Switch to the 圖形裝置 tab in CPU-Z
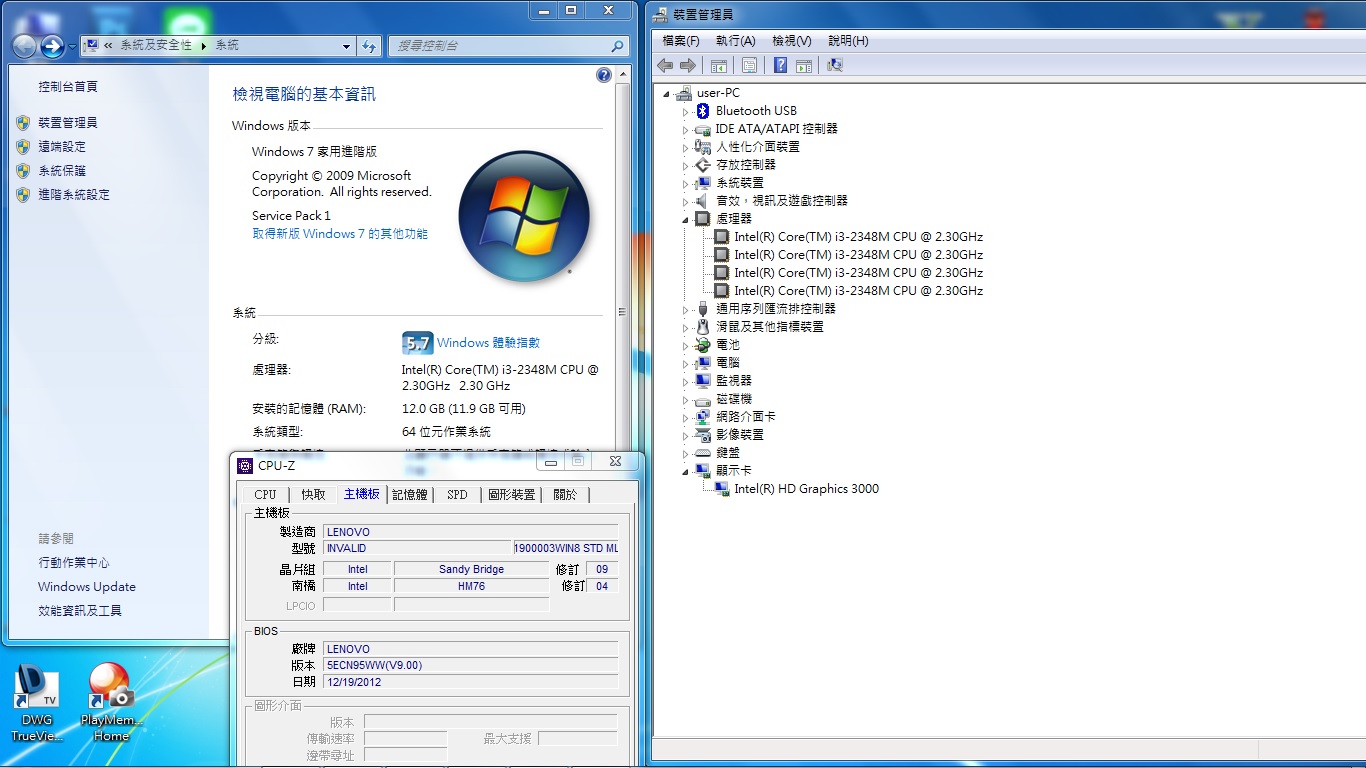Viewport: 1366px width, 768px height. coord(512,495)
